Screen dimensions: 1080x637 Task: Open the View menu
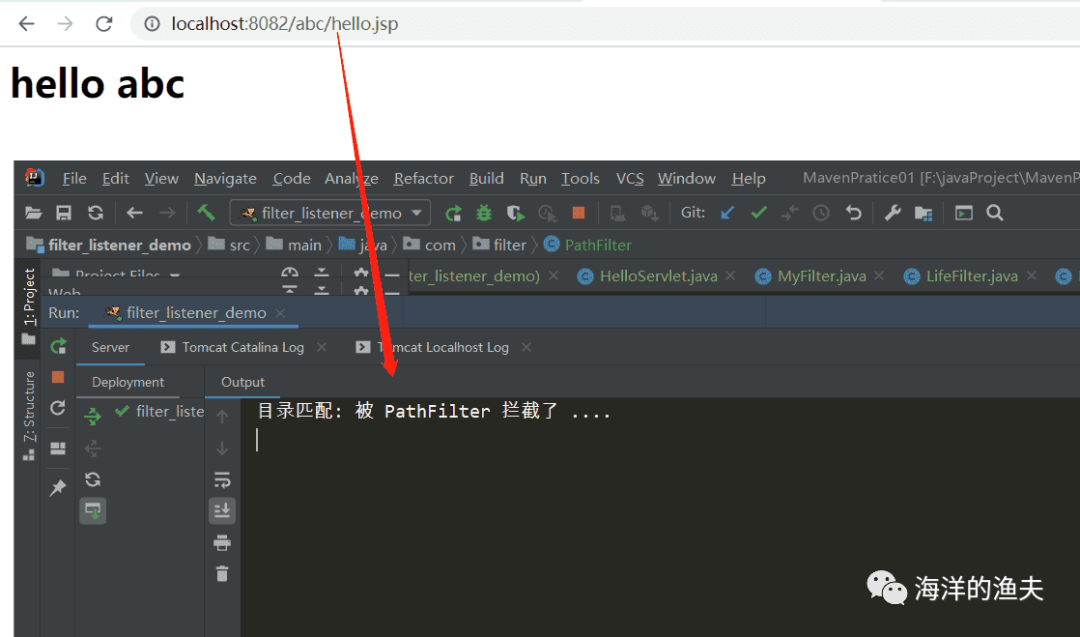(161, 178)
